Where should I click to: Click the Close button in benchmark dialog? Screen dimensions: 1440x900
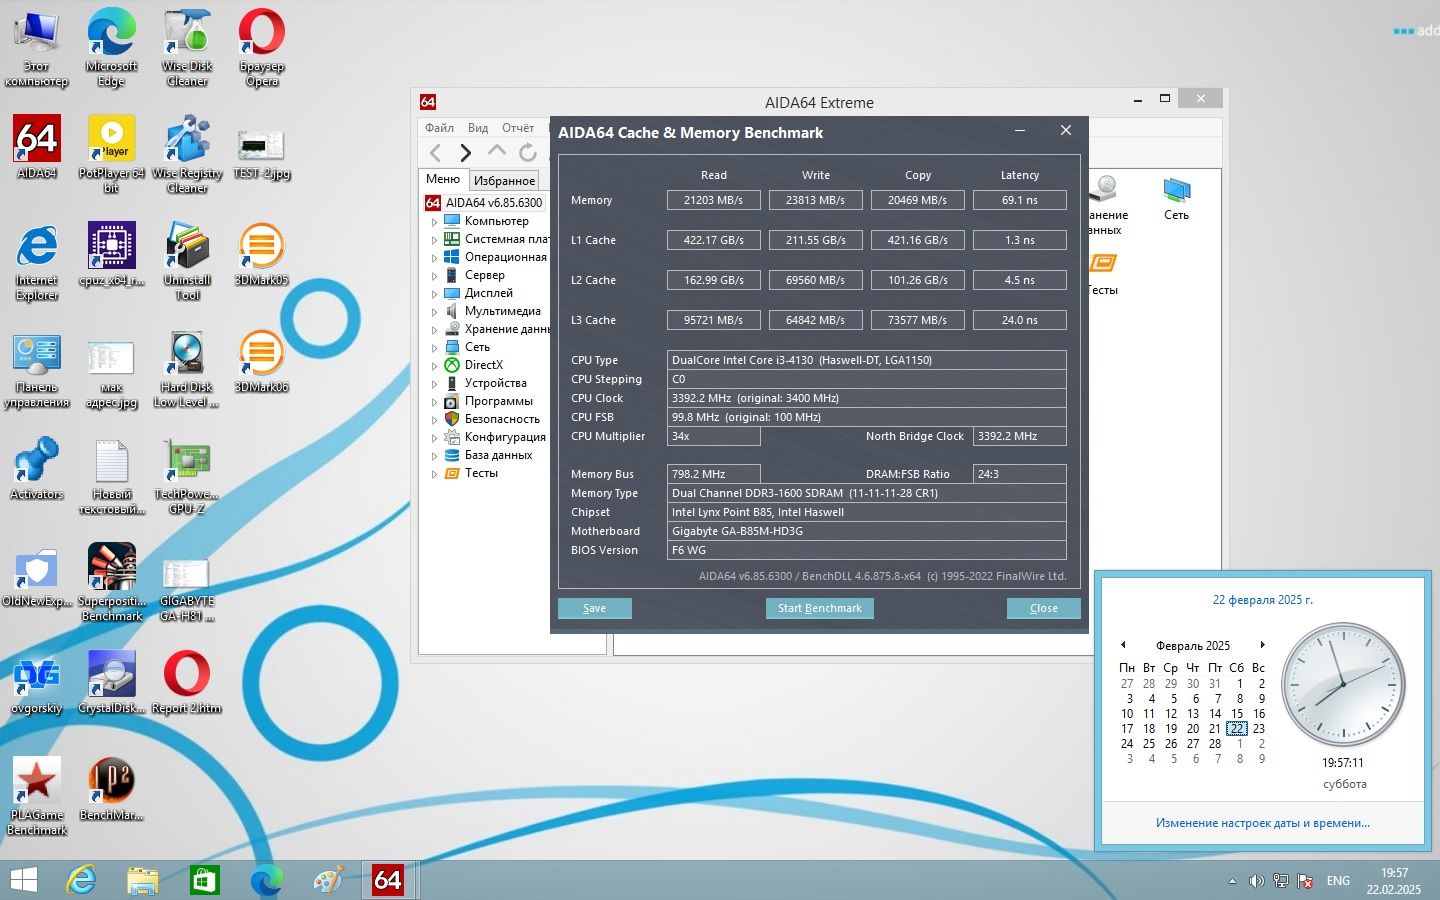coord(1043,608)
